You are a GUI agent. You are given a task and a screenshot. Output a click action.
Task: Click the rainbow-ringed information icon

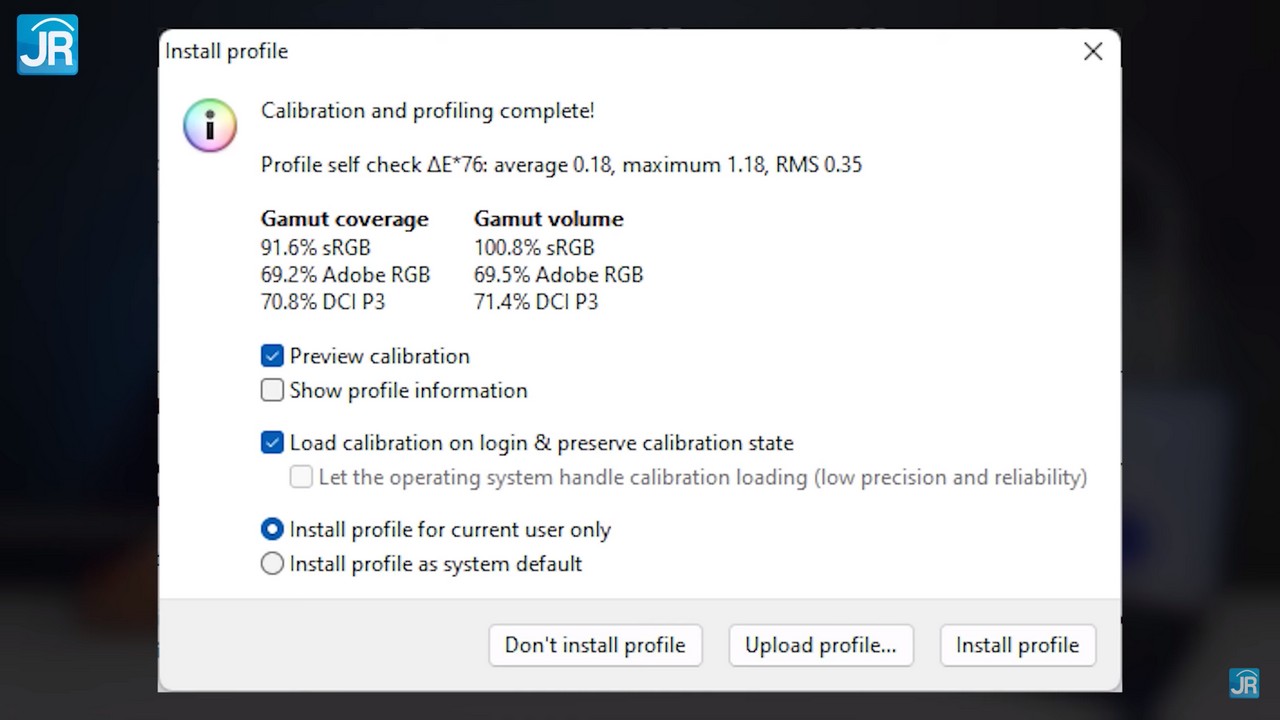click(210, 126)
